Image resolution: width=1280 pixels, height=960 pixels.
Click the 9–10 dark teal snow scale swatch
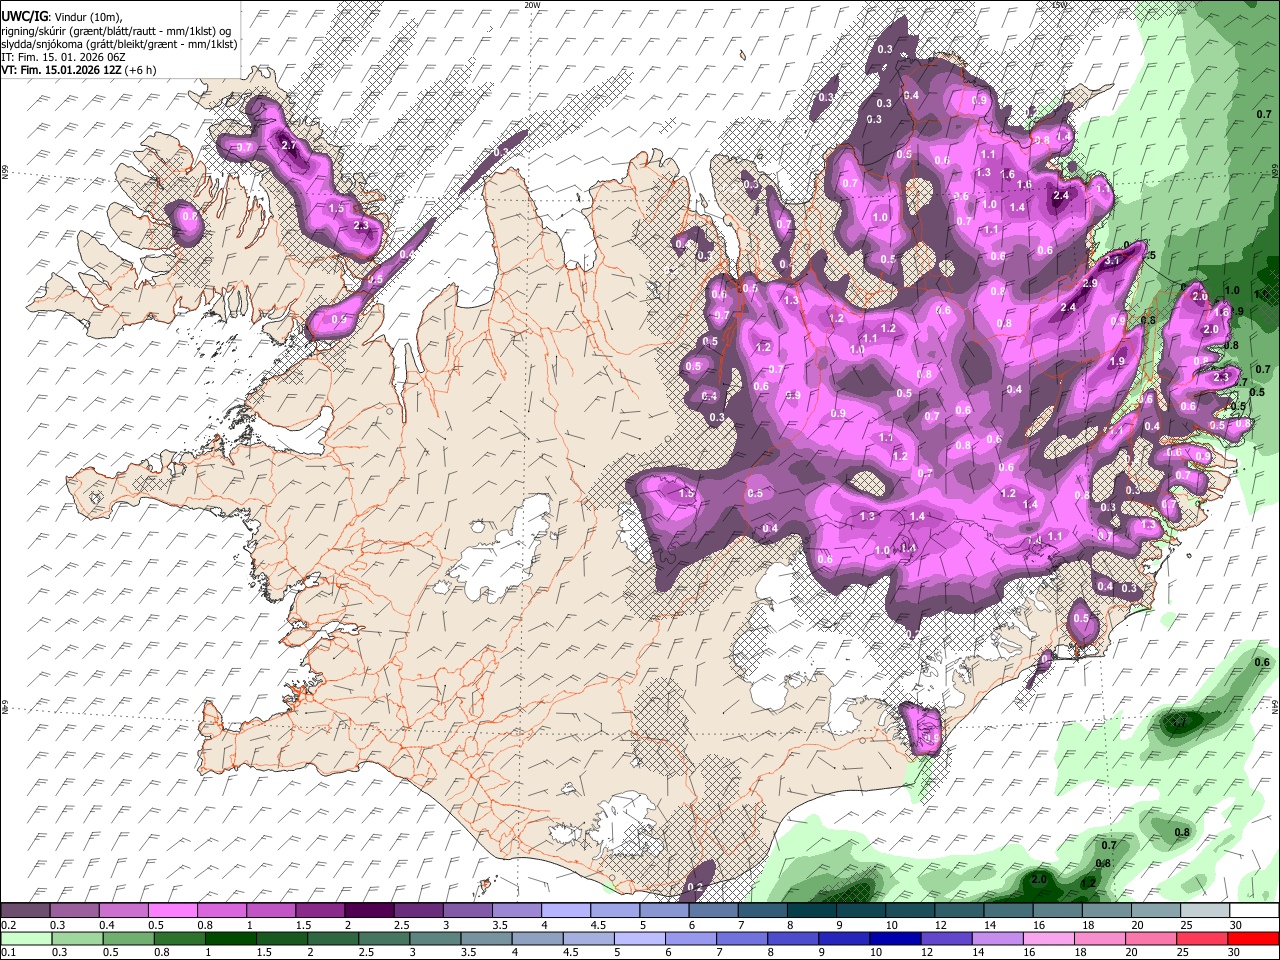[860, 911]
